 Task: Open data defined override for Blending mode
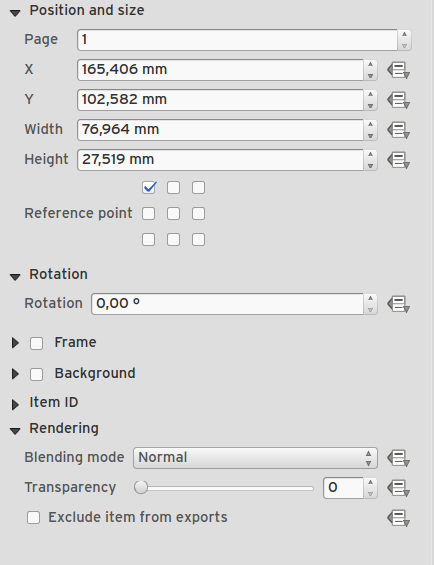pyautogui.click(x=398, y=458)
